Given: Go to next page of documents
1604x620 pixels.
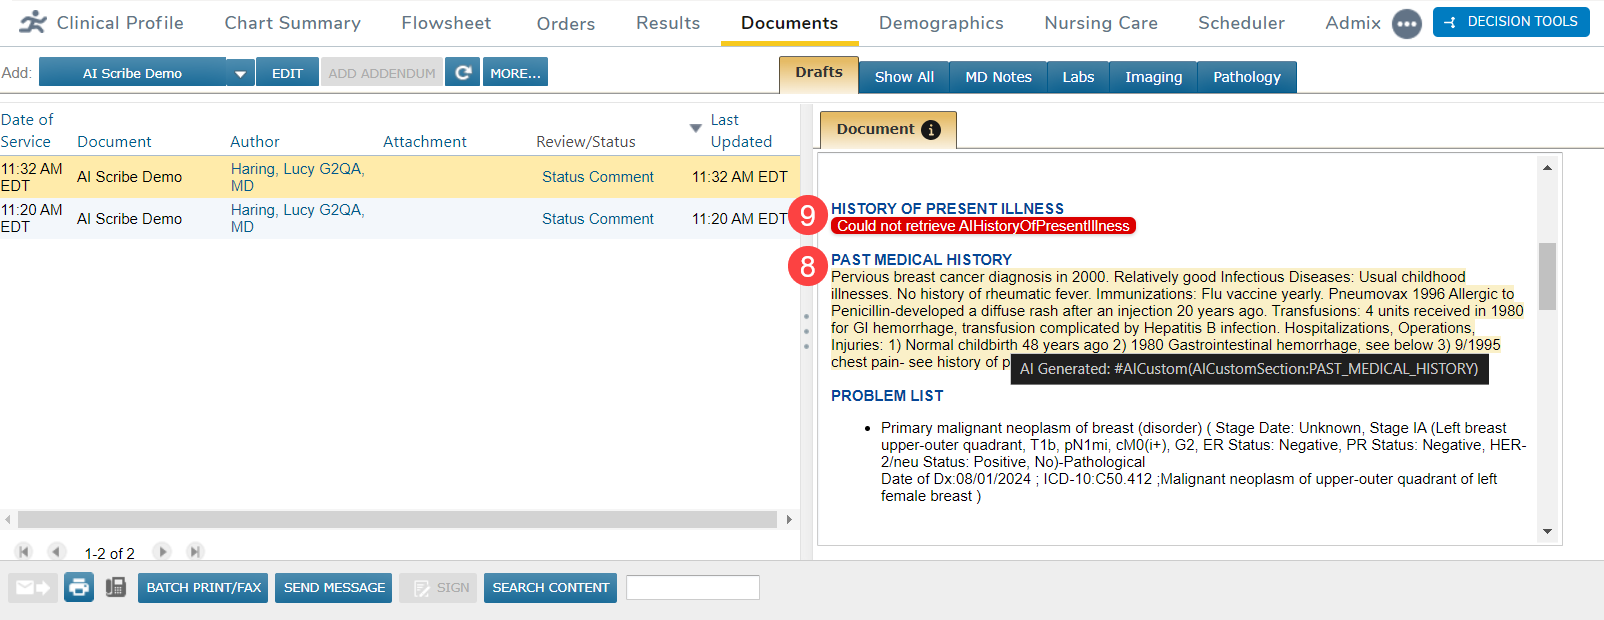Looking at the screenshot, I should pyautogui.click(x=162, y=552).
